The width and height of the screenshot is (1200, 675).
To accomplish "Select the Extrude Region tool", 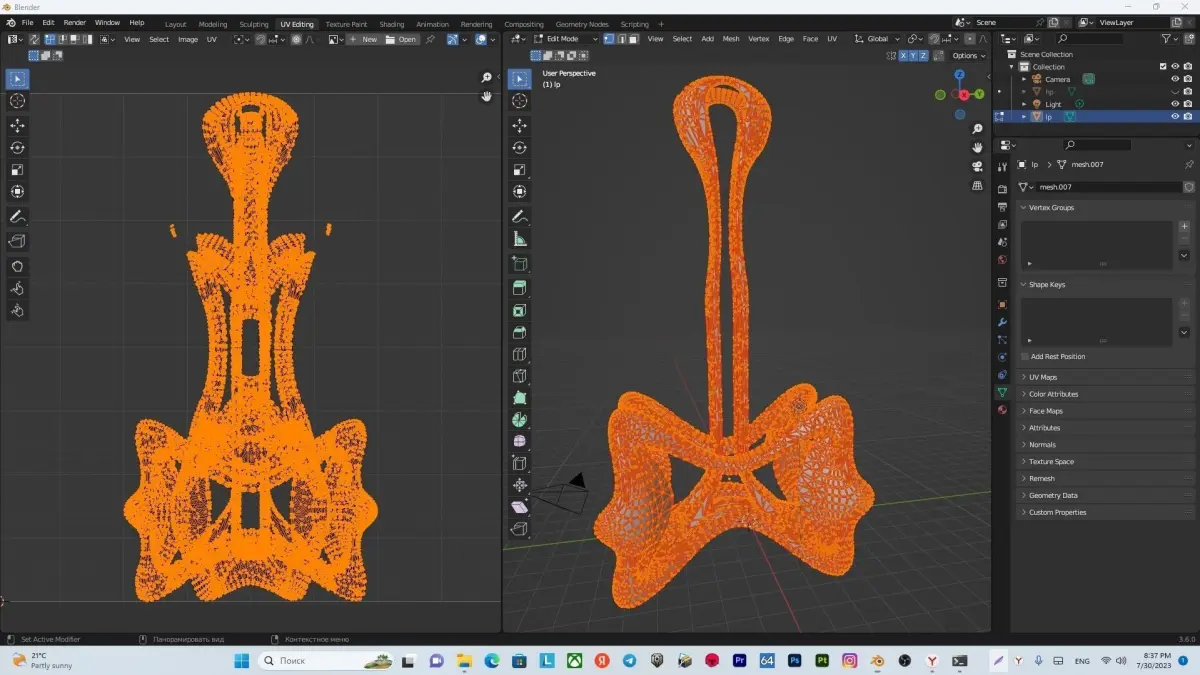I will point(519,288).
